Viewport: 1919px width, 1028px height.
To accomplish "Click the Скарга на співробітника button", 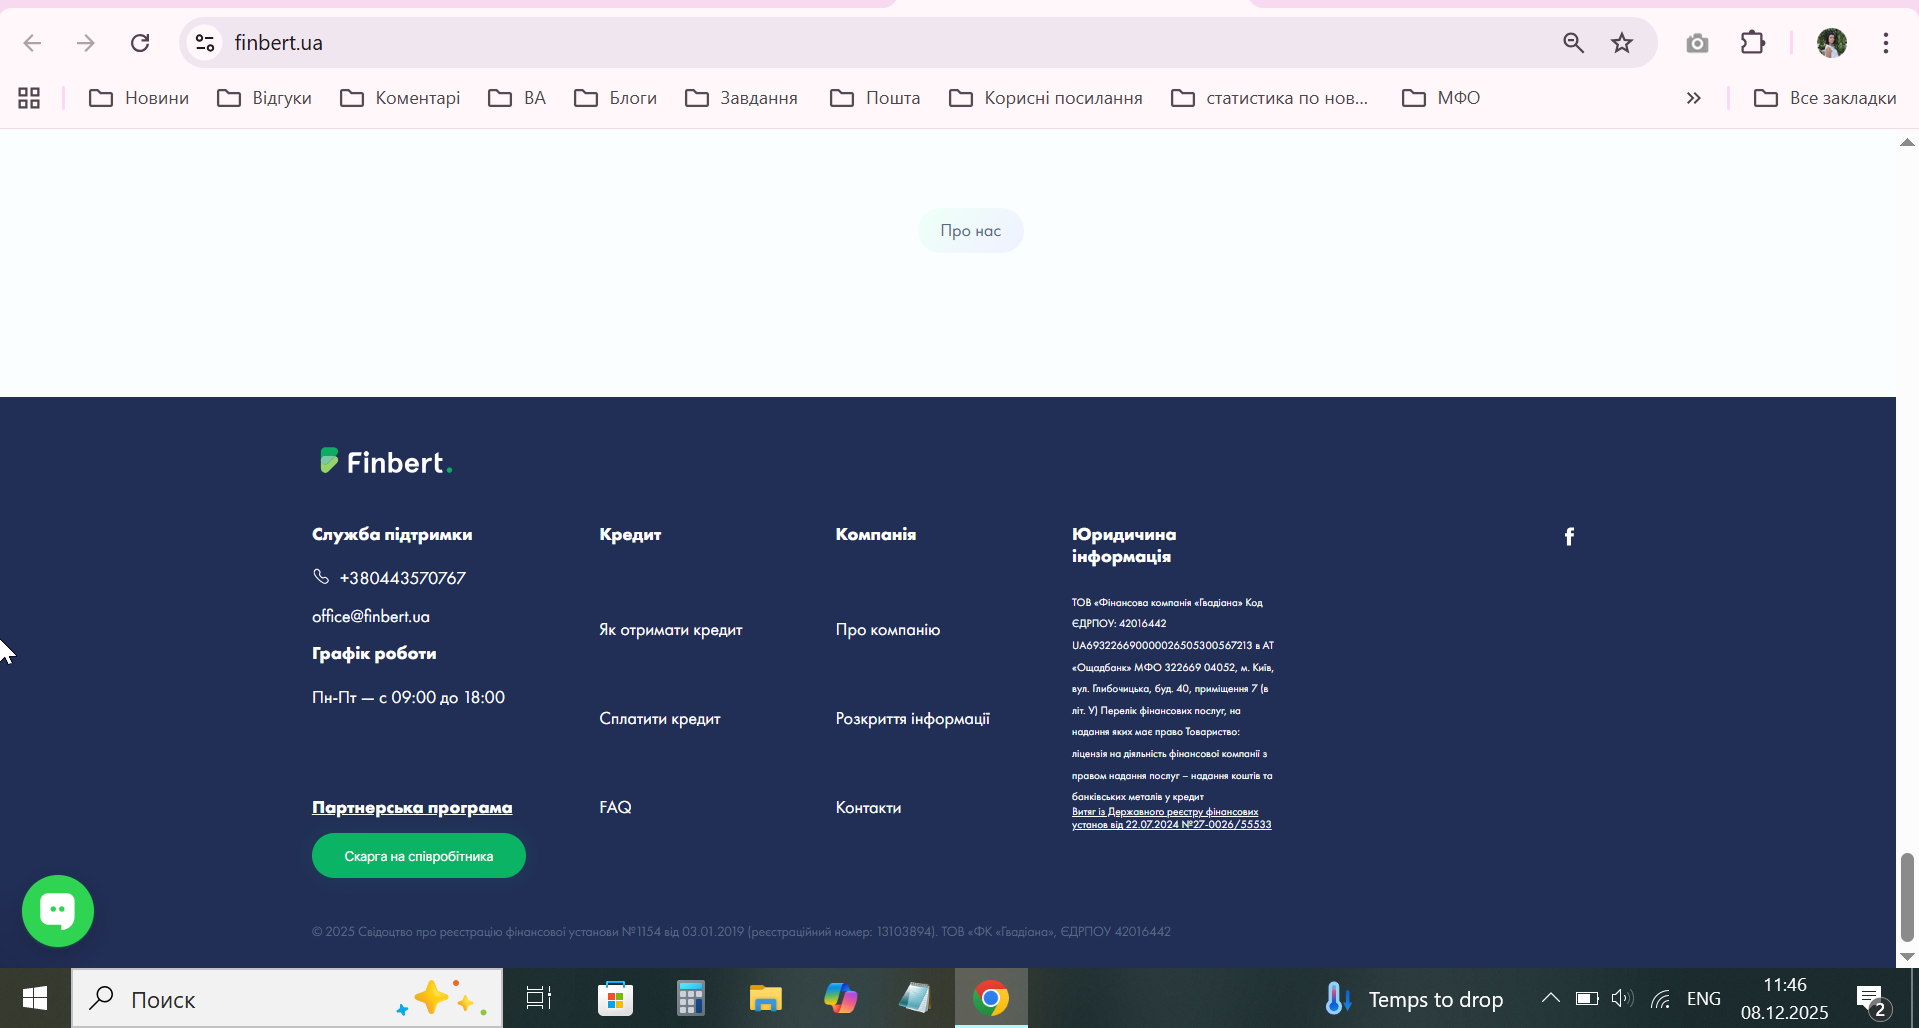I will click(x=419, y=856).
